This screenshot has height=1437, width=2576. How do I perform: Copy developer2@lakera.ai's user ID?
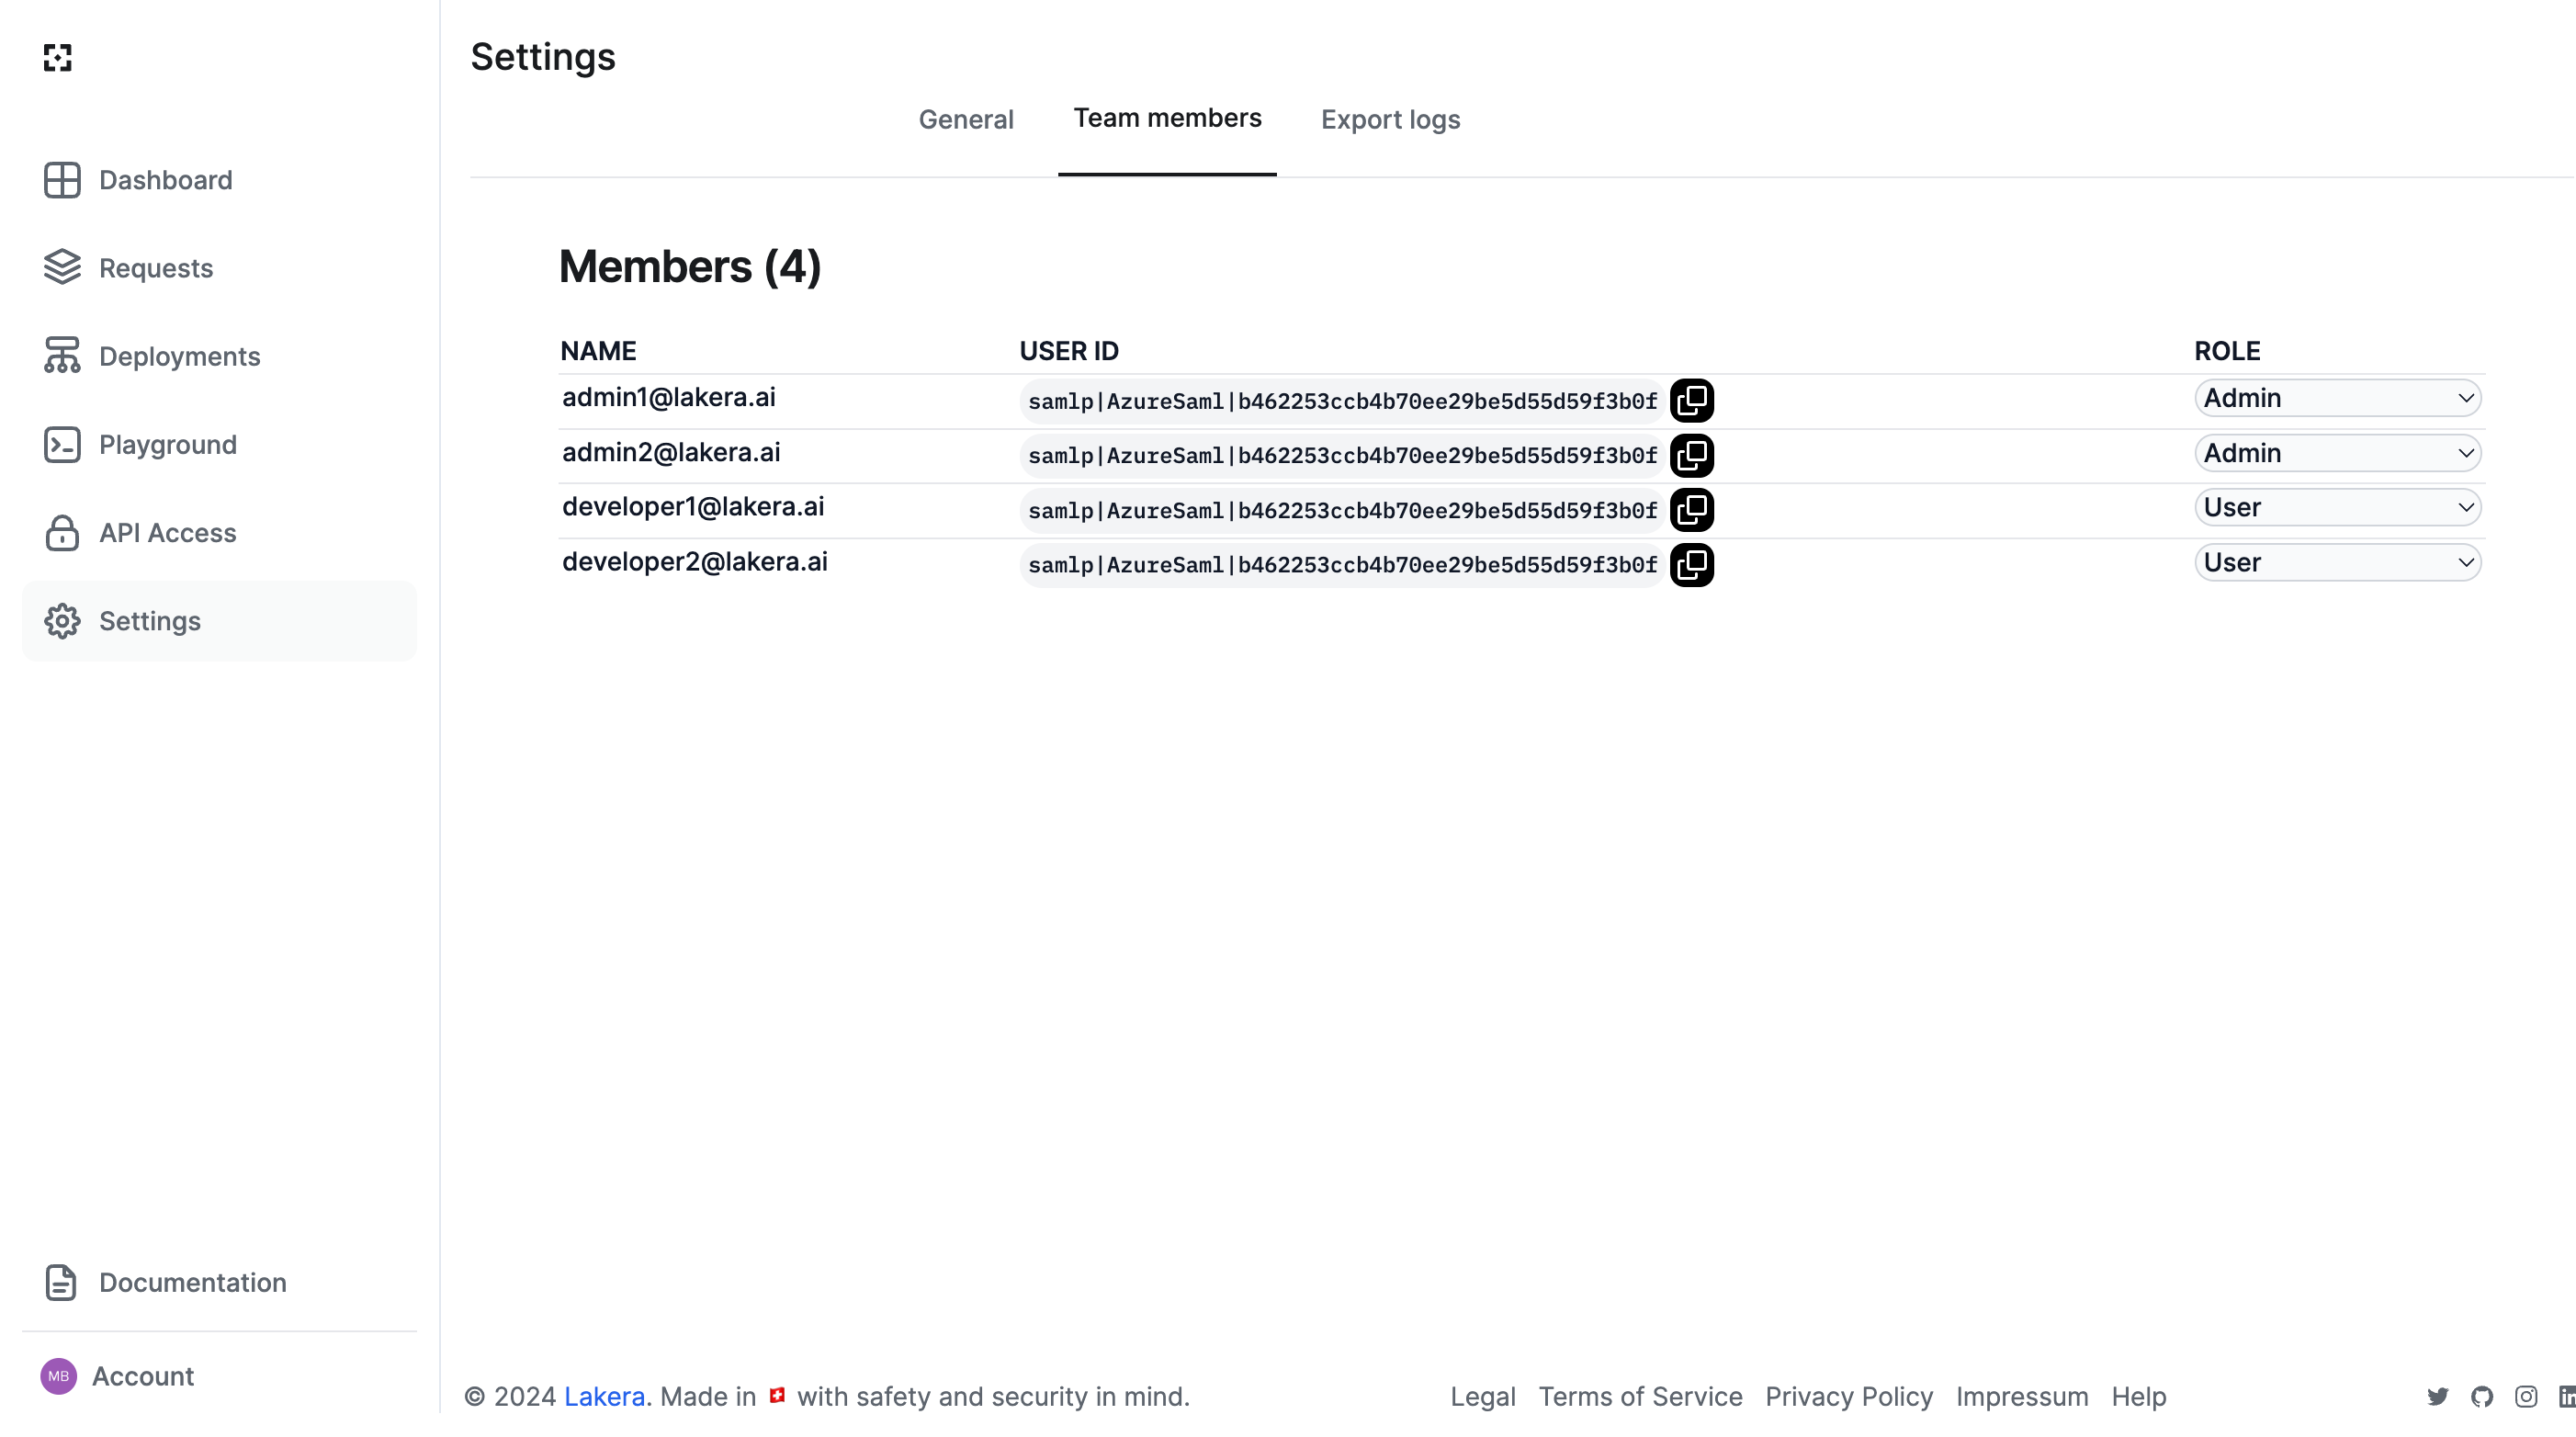(1692, 565)
